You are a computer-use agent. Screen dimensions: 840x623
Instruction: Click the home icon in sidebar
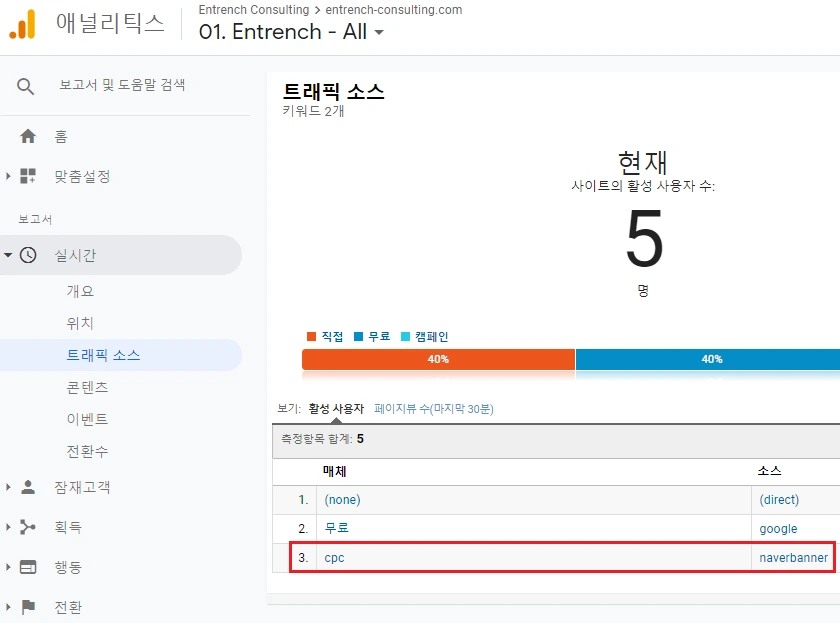pos(28,136)
